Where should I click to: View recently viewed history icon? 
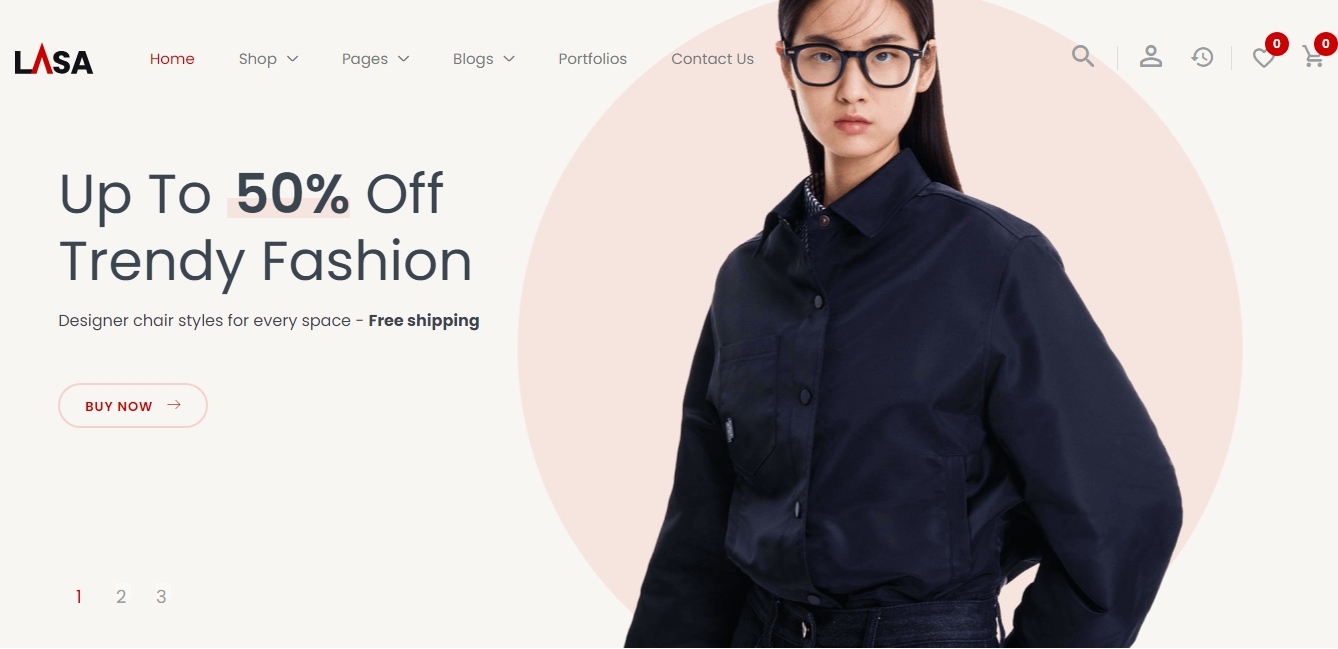click(x=1202, y=58)
